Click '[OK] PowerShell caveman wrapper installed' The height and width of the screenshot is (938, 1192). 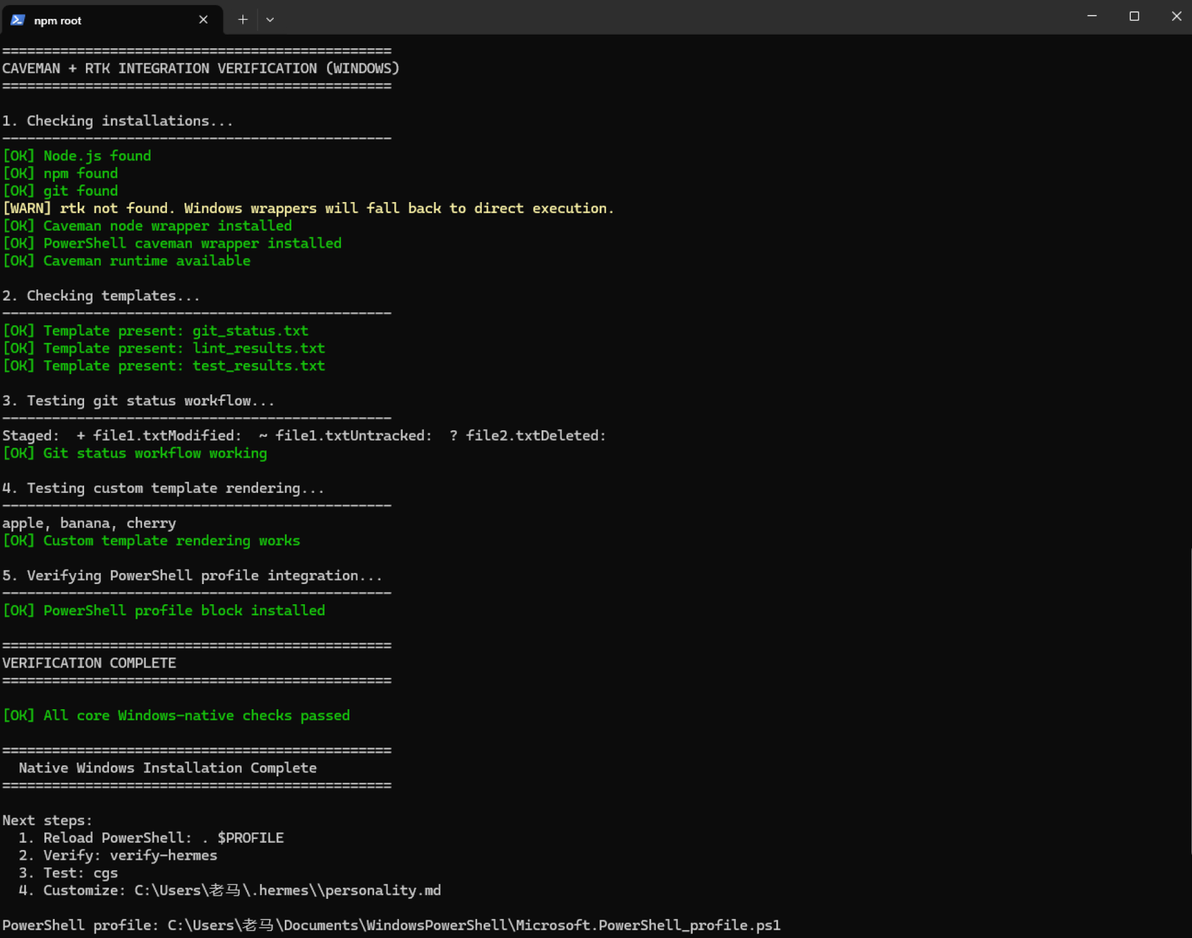[x=173, y=243]
